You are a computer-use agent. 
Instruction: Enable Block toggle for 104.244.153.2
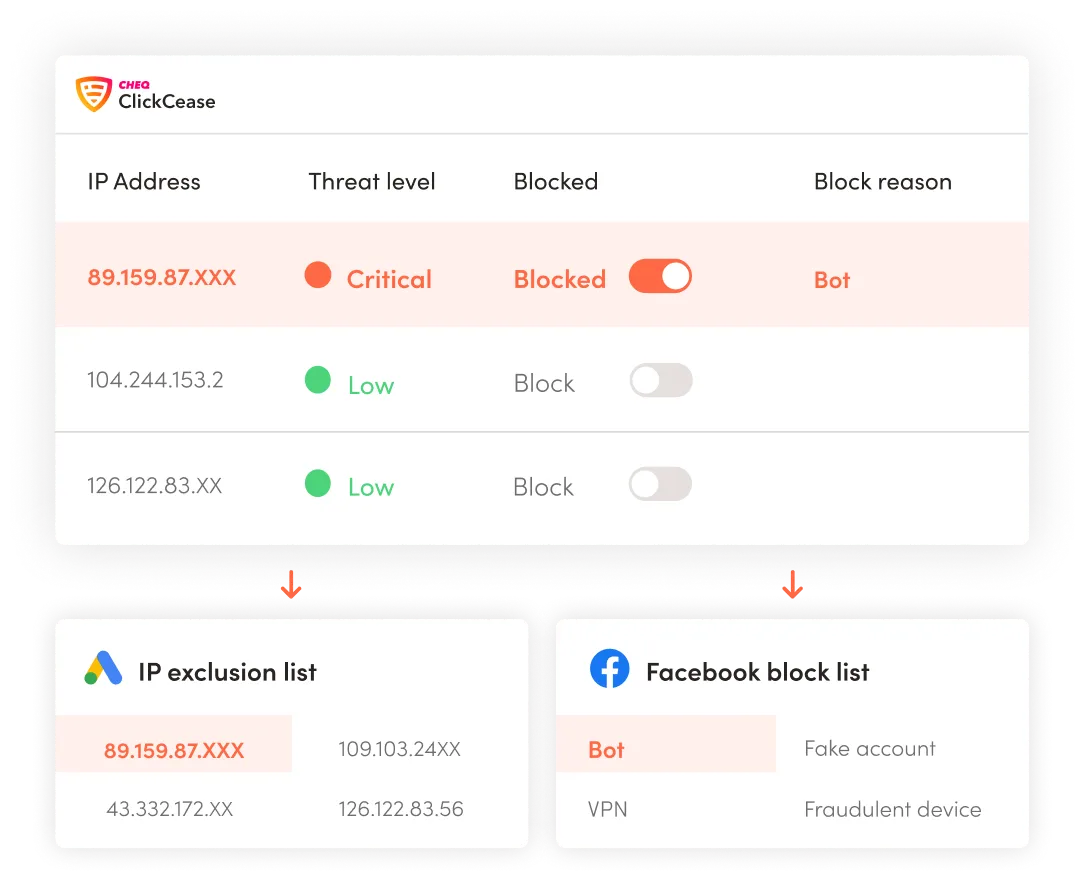[660, 380]
